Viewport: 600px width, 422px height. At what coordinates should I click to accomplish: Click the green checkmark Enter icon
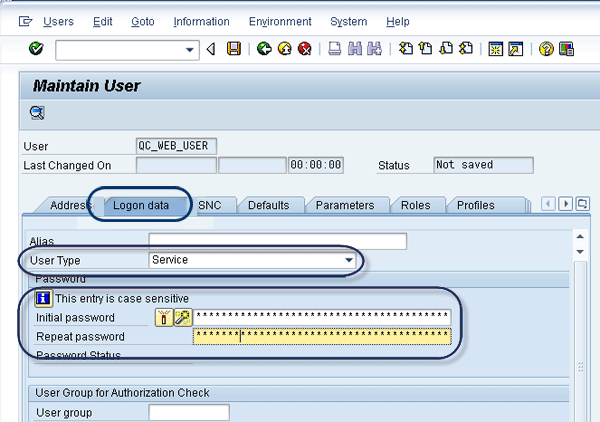click(36, 48)
